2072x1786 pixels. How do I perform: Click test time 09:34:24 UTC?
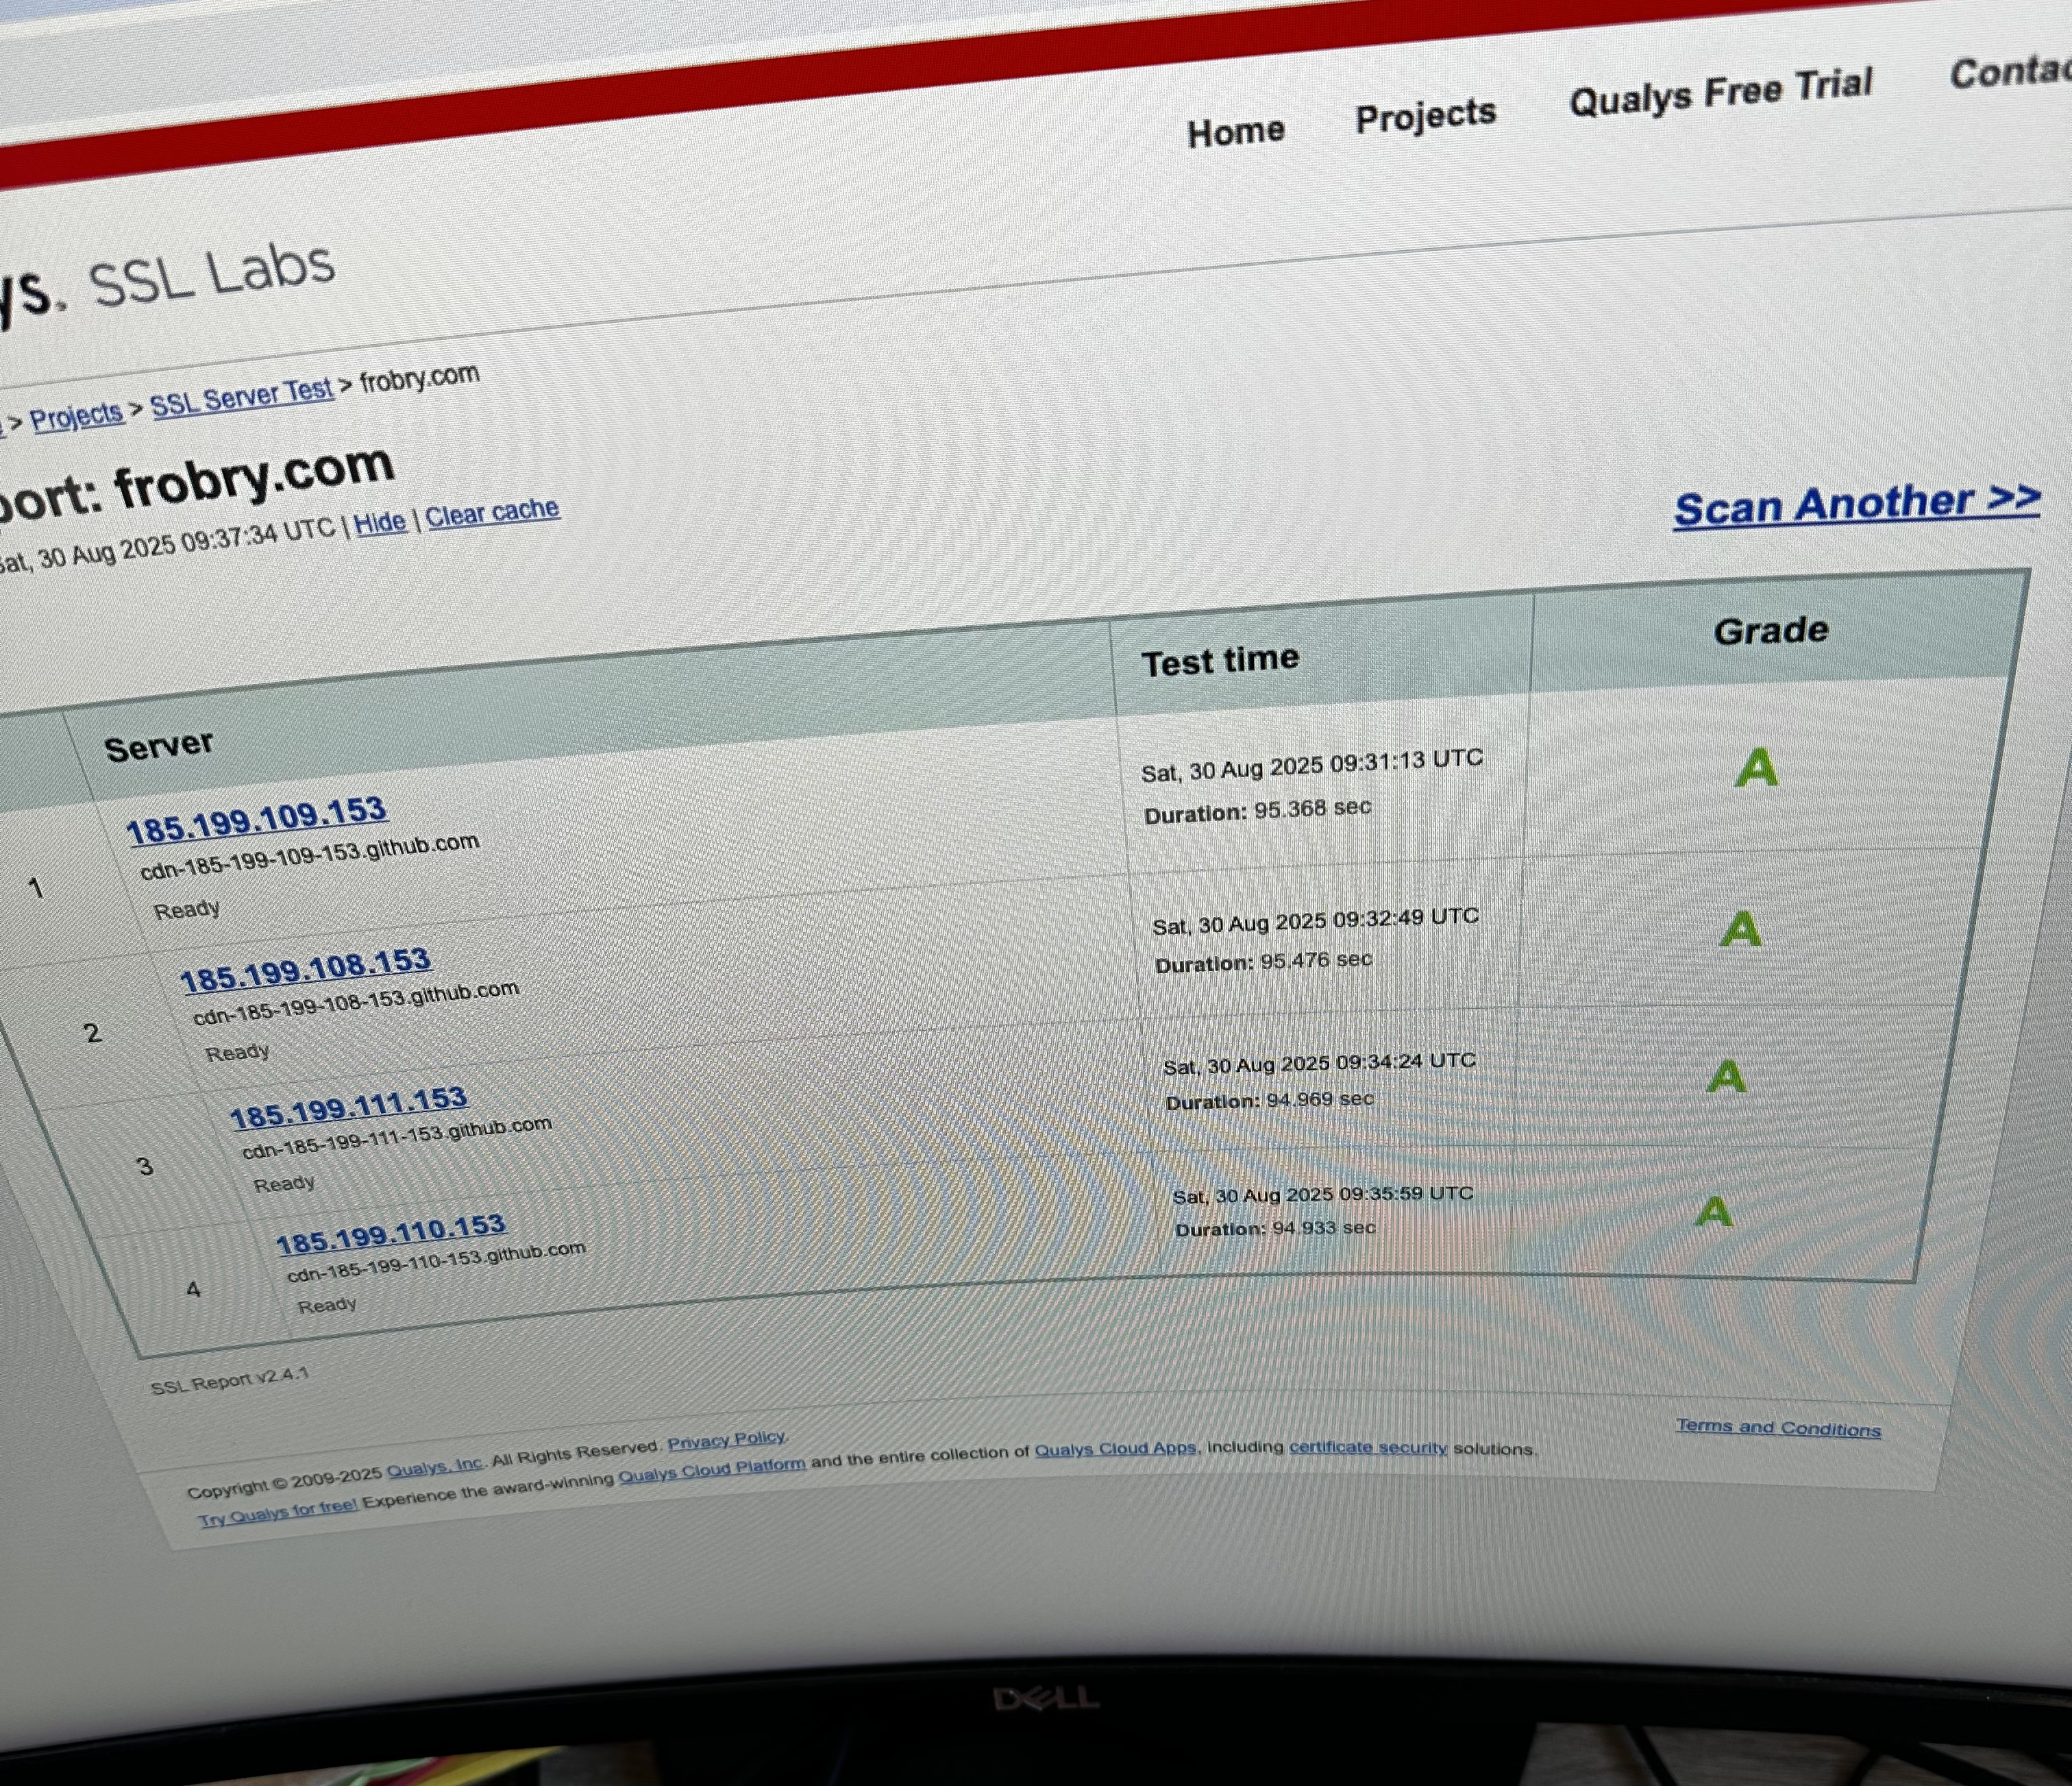pos(1319,1064)
